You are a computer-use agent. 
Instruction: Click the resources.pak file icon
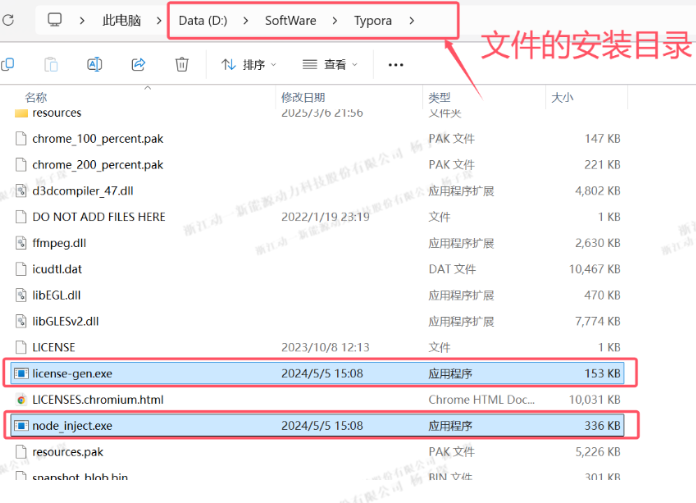tap(21, 452)
